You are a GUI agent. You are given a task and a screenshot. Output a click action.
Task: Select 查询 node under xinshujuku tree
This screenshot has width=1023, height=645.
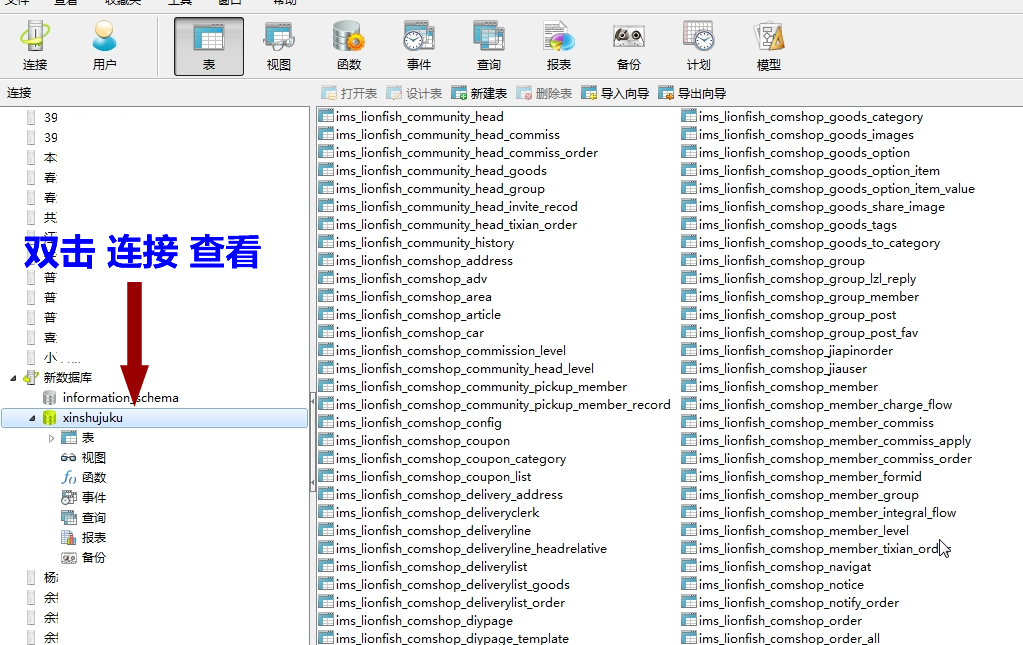[93, 518]
